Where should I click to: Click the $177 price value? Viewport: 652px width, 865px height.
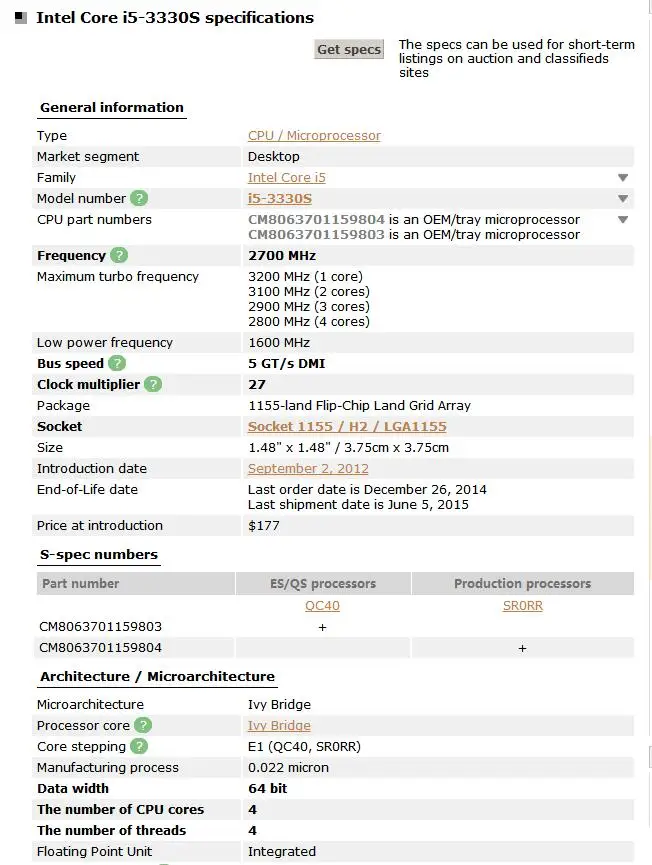pos(264,526)
